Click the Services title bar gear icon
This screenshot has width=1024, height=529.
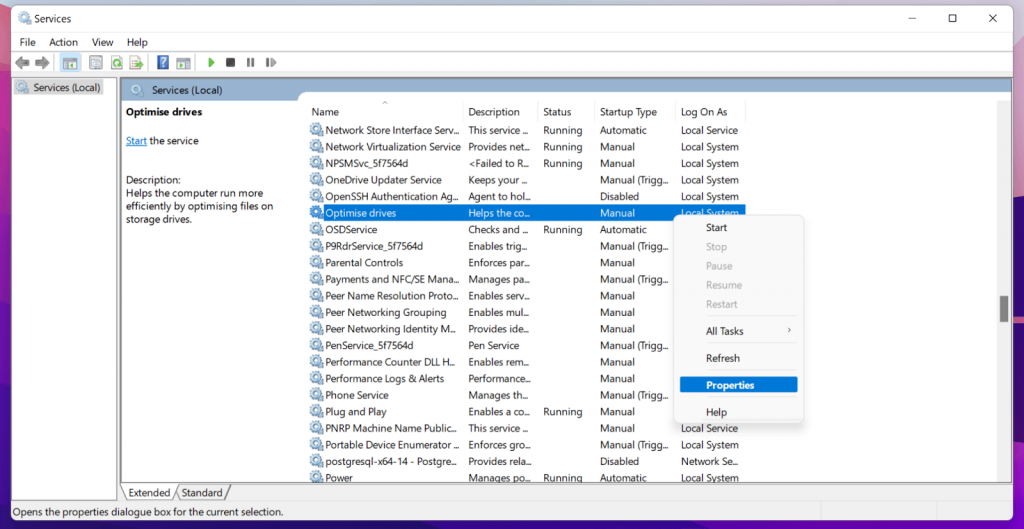[x=25, y=18]
